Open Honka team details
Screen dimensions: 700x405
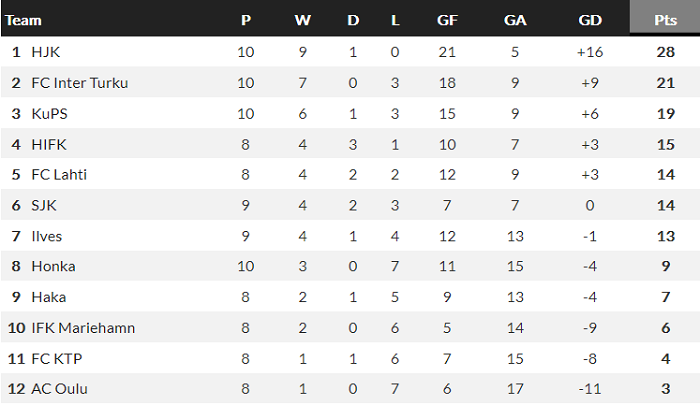tap(53, 266)
